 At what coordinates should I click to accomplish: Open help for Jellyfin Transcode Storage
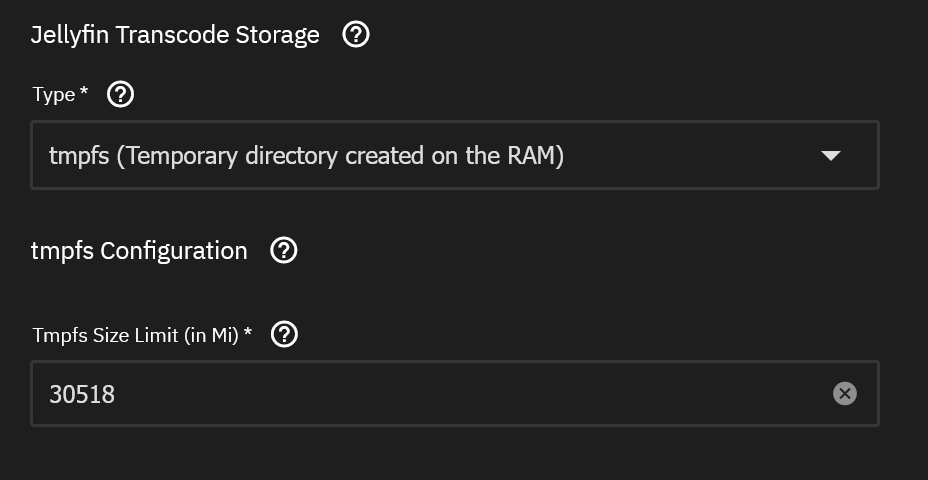356,35
